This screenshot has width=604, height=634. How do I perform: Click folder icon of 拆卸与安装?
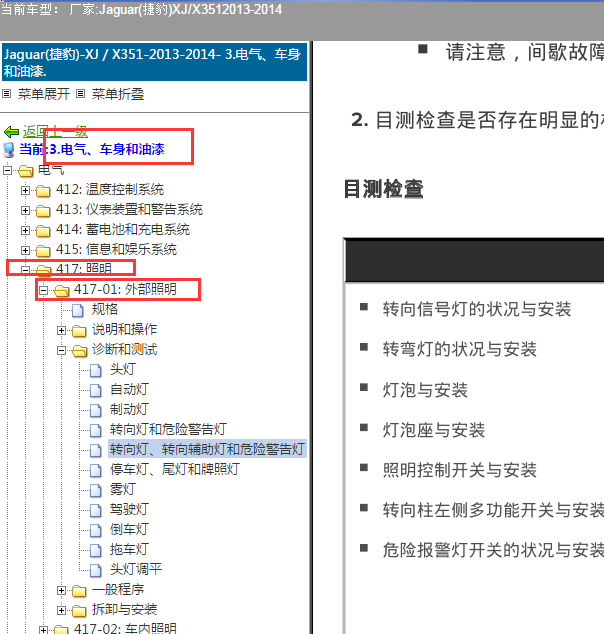point(79,611)
